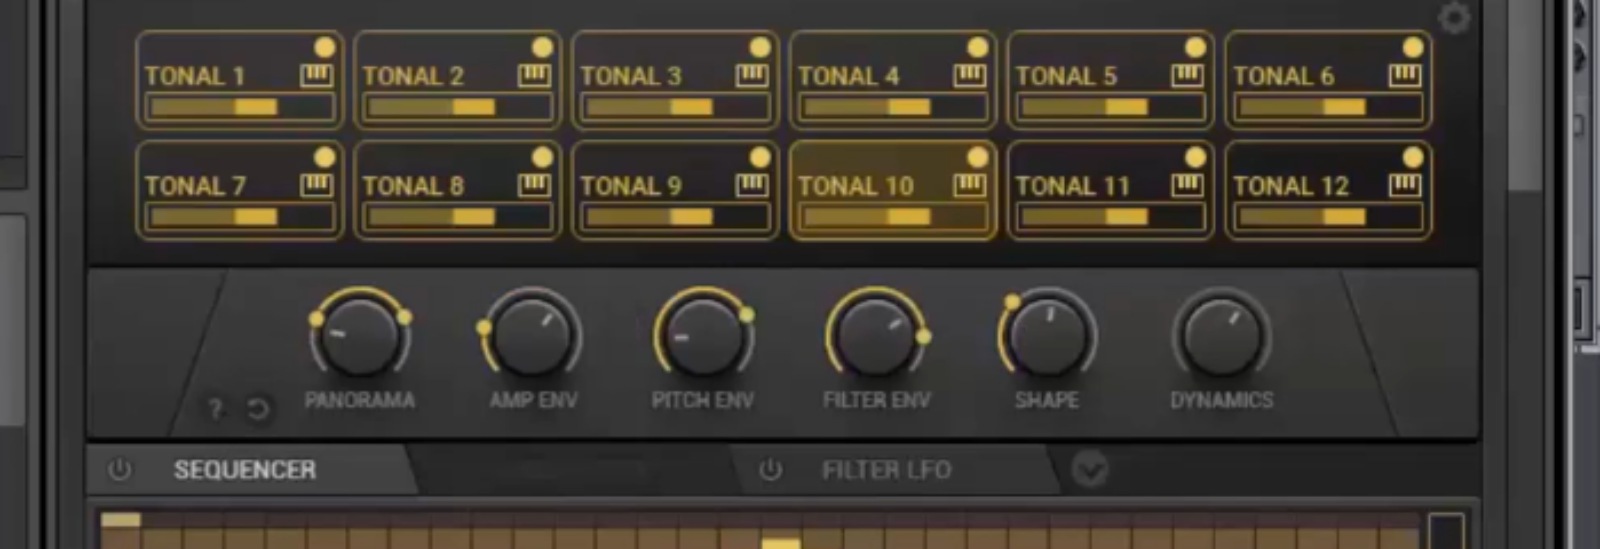
Task: Click the keyboard icon on Tonal 4
Action: click(969, 76)
